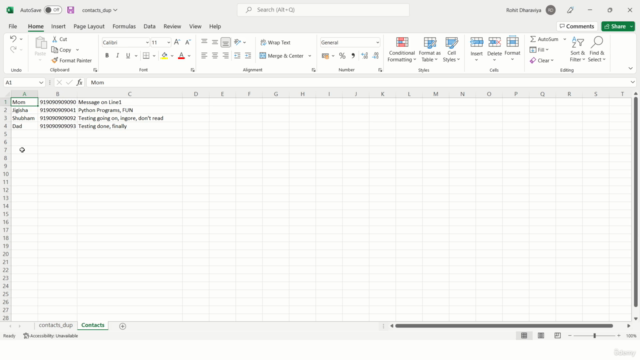The width and height of the screenshot is (640, 360).
Task: Click the Undo arrow icon
Action: pyautogui.click(x=13, y=39)
